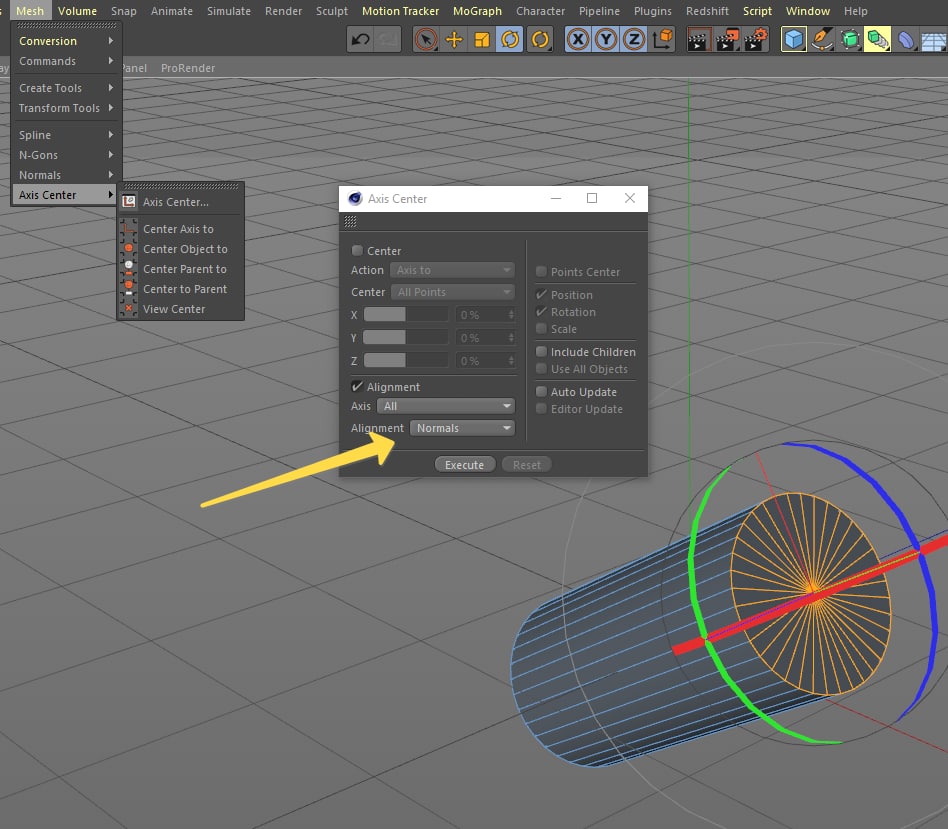The width and height of the screenshot is (948, 829).
Task: Expand the Conversion submenu
Action: coord(67,41)
